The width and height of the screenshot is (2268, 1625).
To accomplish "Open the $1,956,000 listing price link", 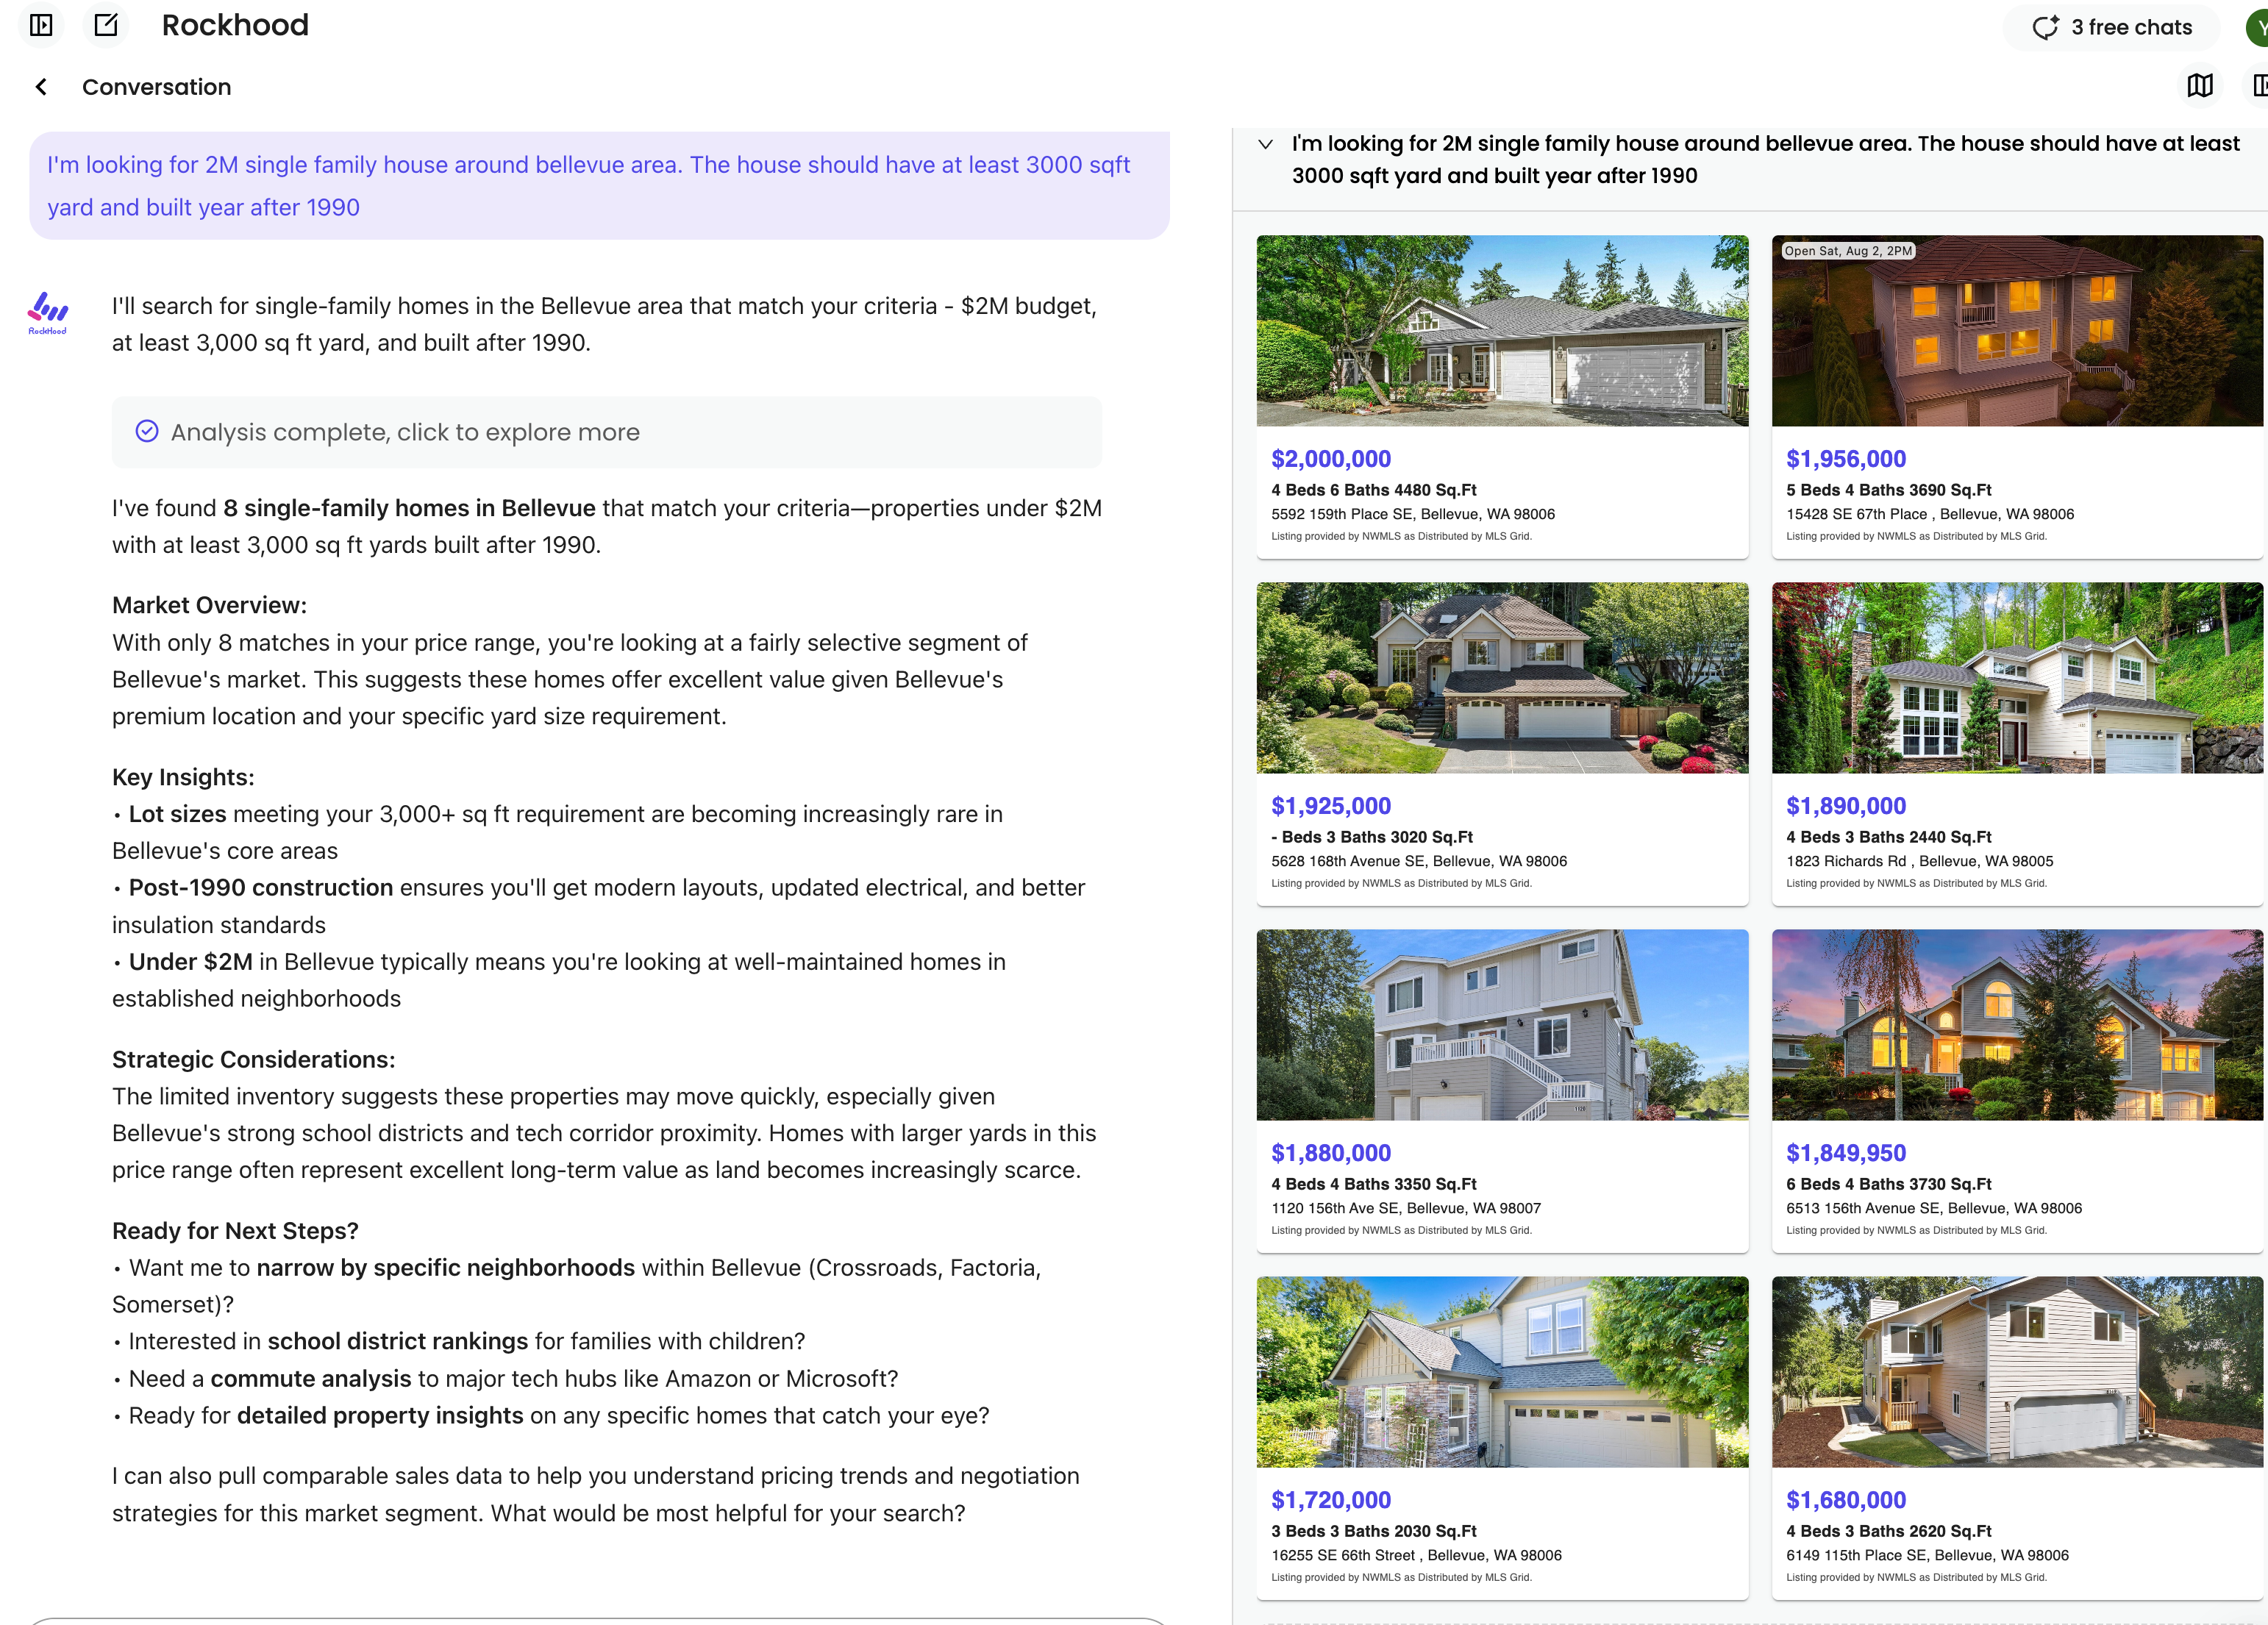I will [1846, 459].
